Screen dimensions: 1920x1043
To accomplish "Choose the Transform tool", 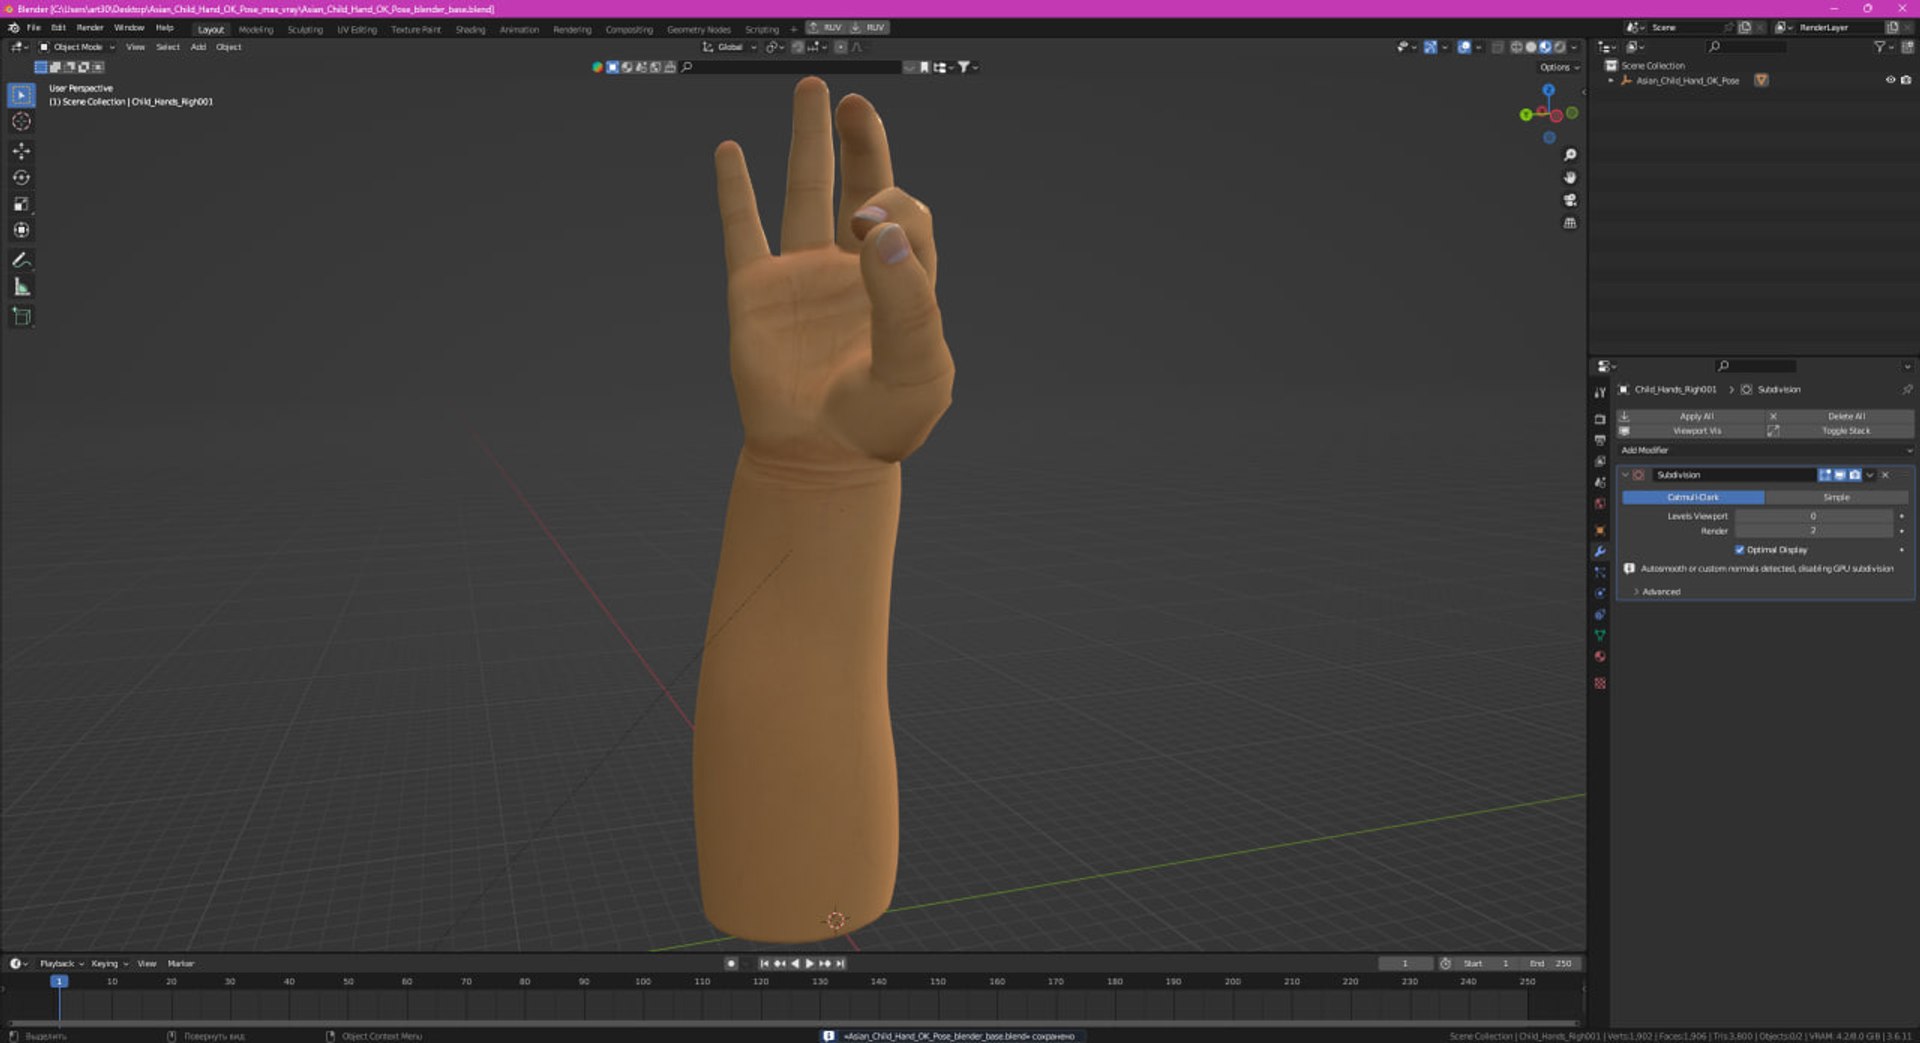I will tap(21, 231).
